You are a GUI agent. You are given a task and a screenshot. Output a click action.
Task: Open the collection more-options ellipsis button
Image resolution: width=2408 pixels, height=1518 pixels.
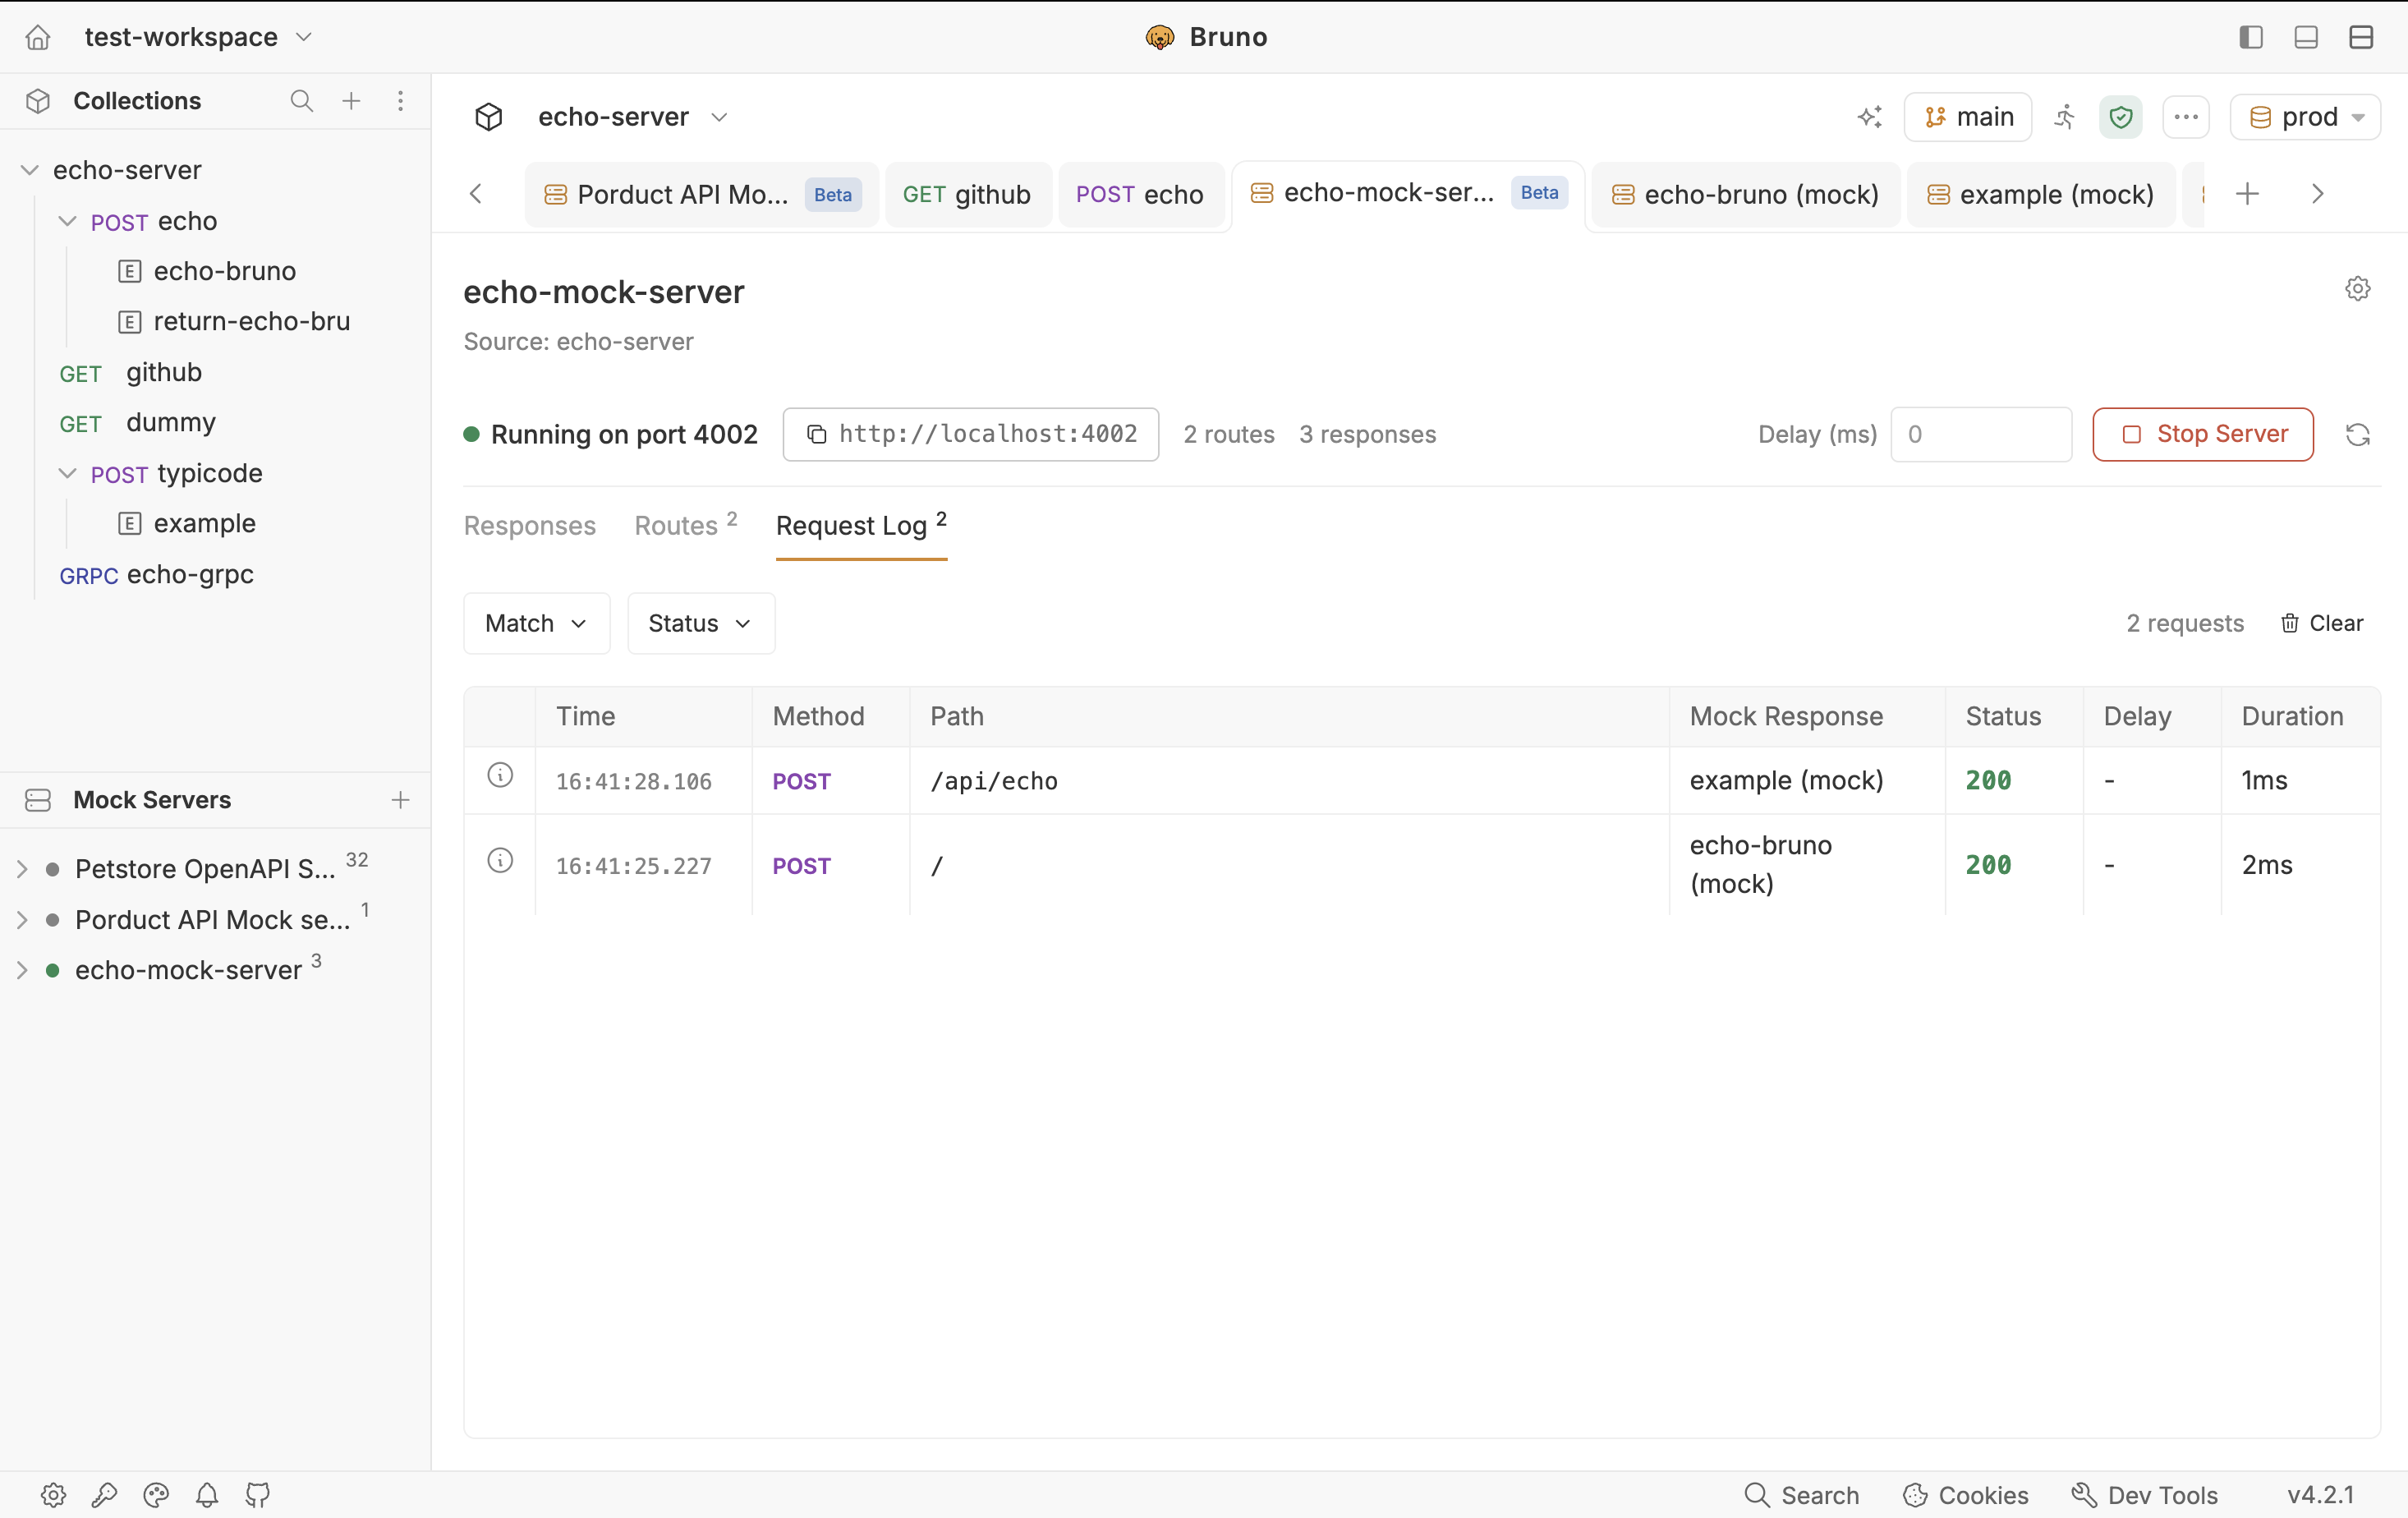[x=2186, y=117]
